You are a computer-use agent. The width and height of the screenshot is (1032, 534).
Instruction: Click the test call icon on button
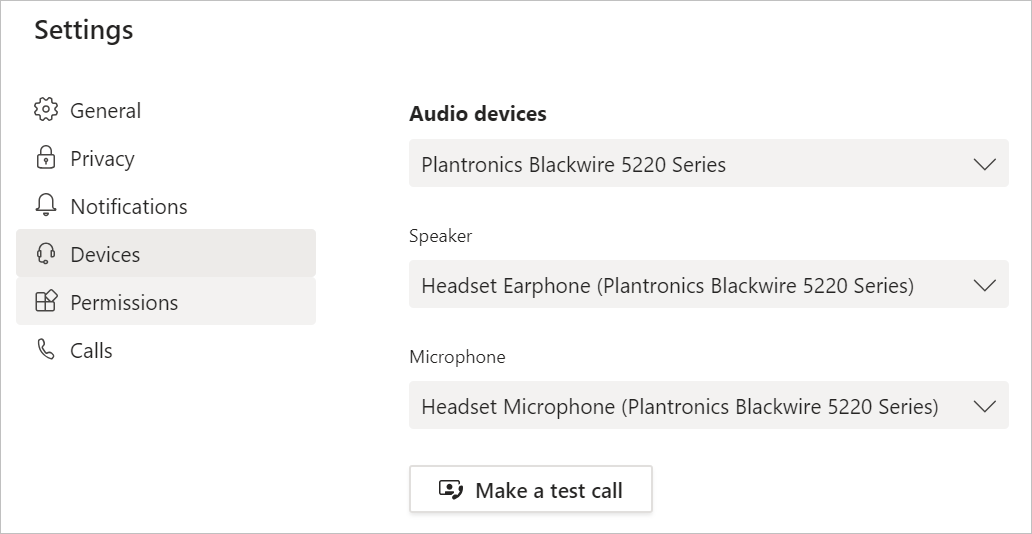(451, 490)
